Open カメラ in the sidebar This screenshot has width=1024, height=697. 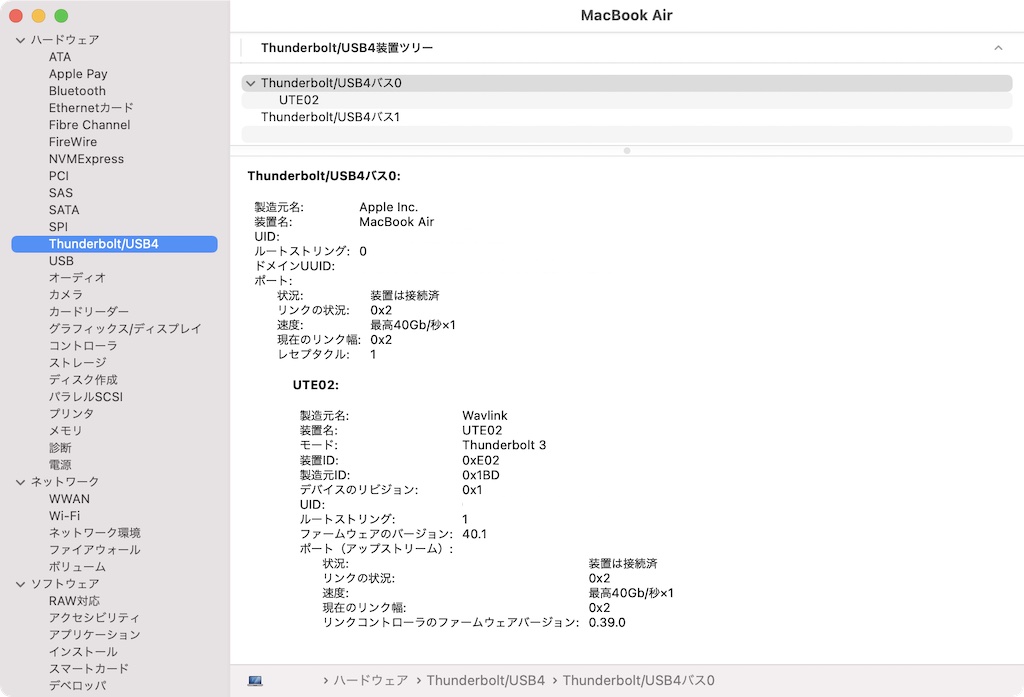pos(66,295)
